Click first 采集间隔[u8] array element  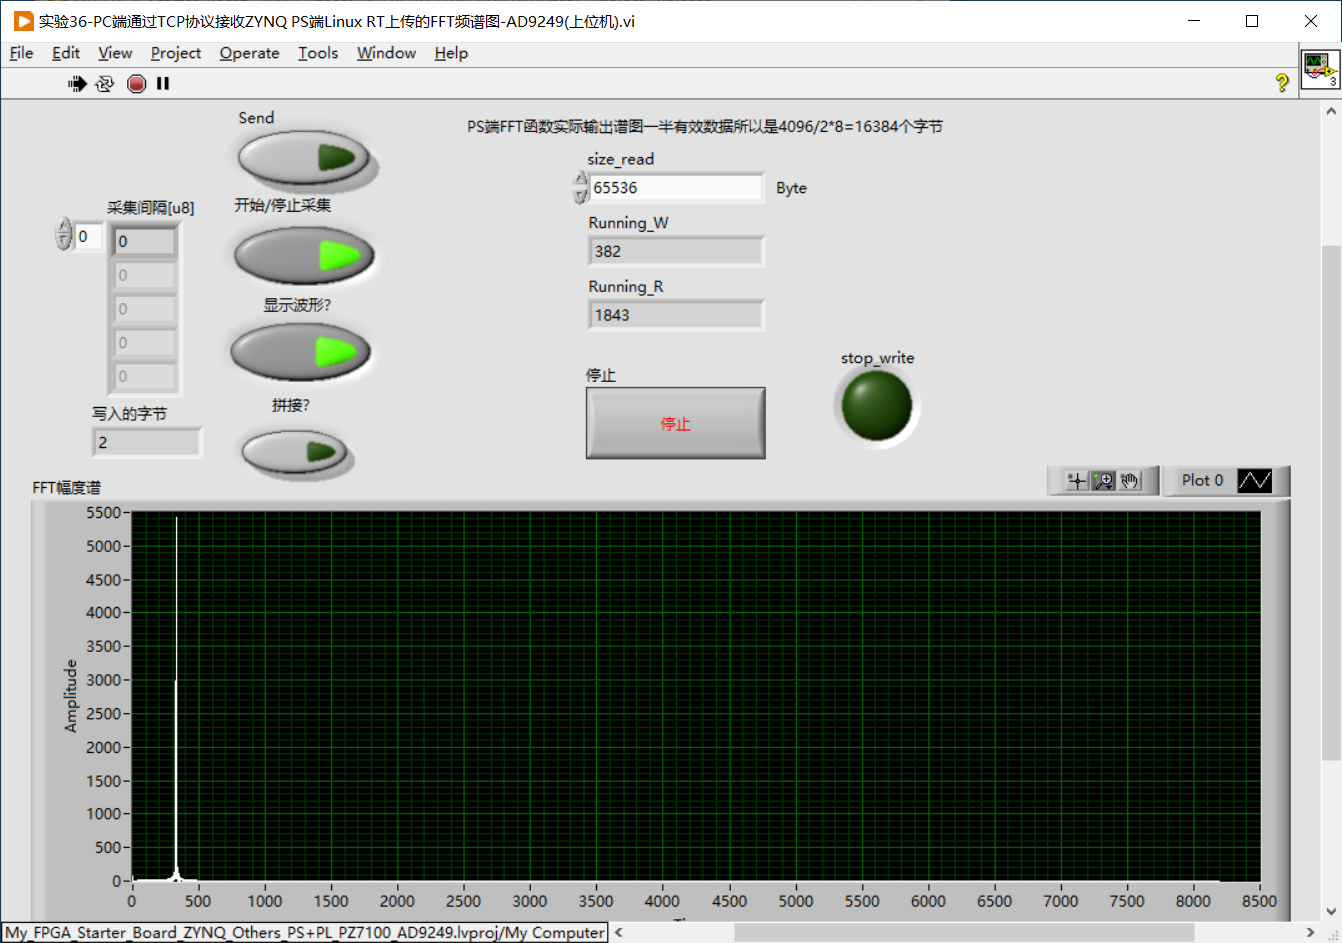pyautogui.click(x=145, y=241)
